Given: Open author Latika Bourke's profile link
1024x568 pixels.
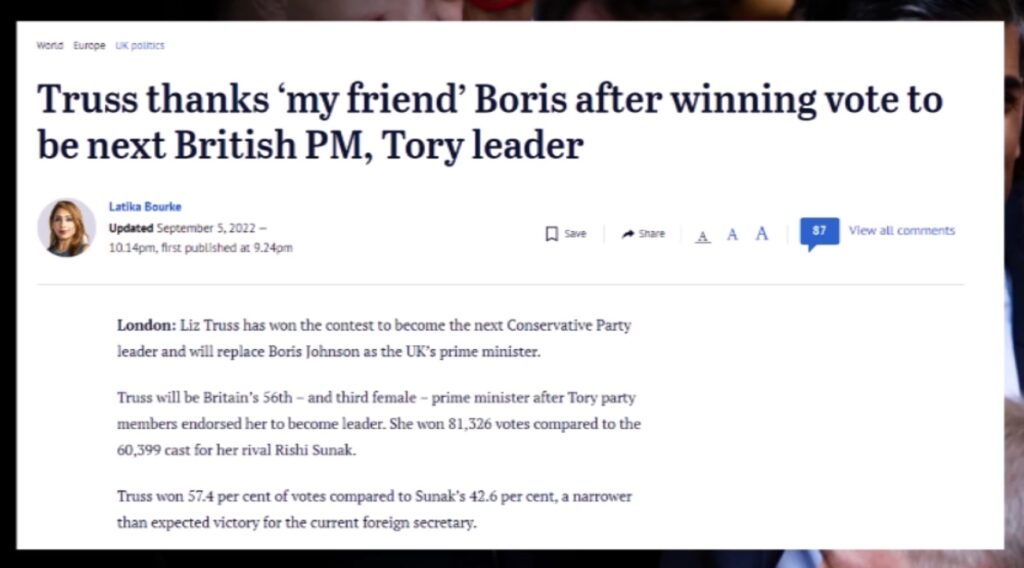Looking at the screenshot, I should pos(144,207).
